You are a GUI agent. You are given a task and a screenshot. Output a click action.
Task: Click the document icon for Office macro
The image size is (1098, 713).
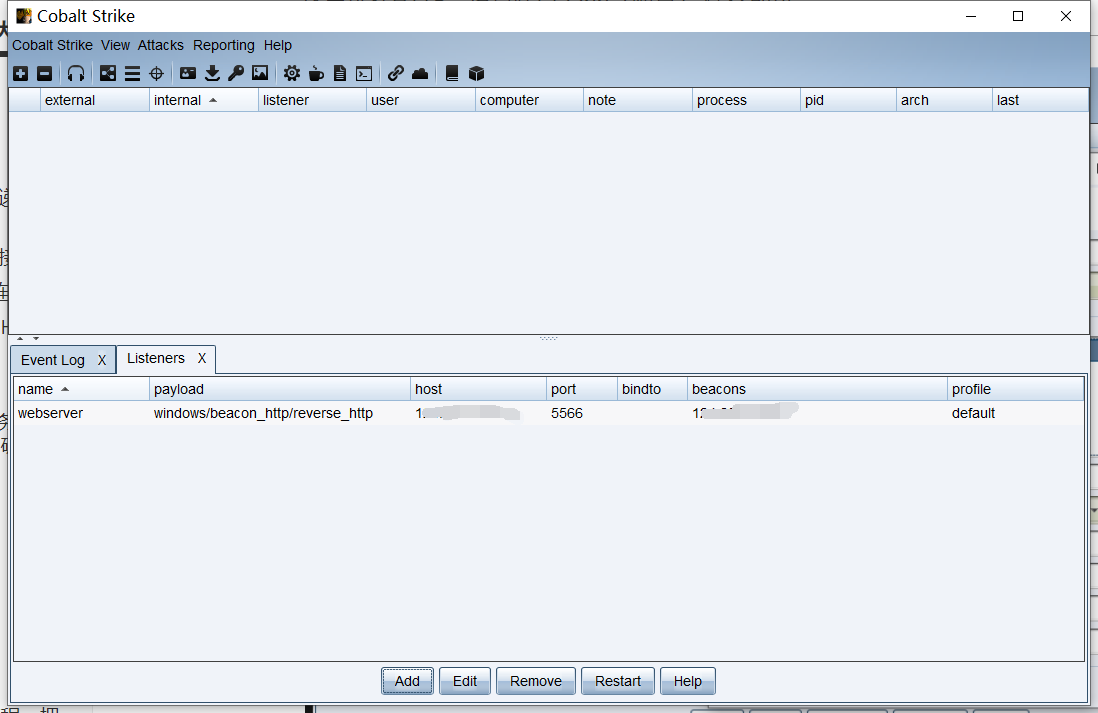340,73
